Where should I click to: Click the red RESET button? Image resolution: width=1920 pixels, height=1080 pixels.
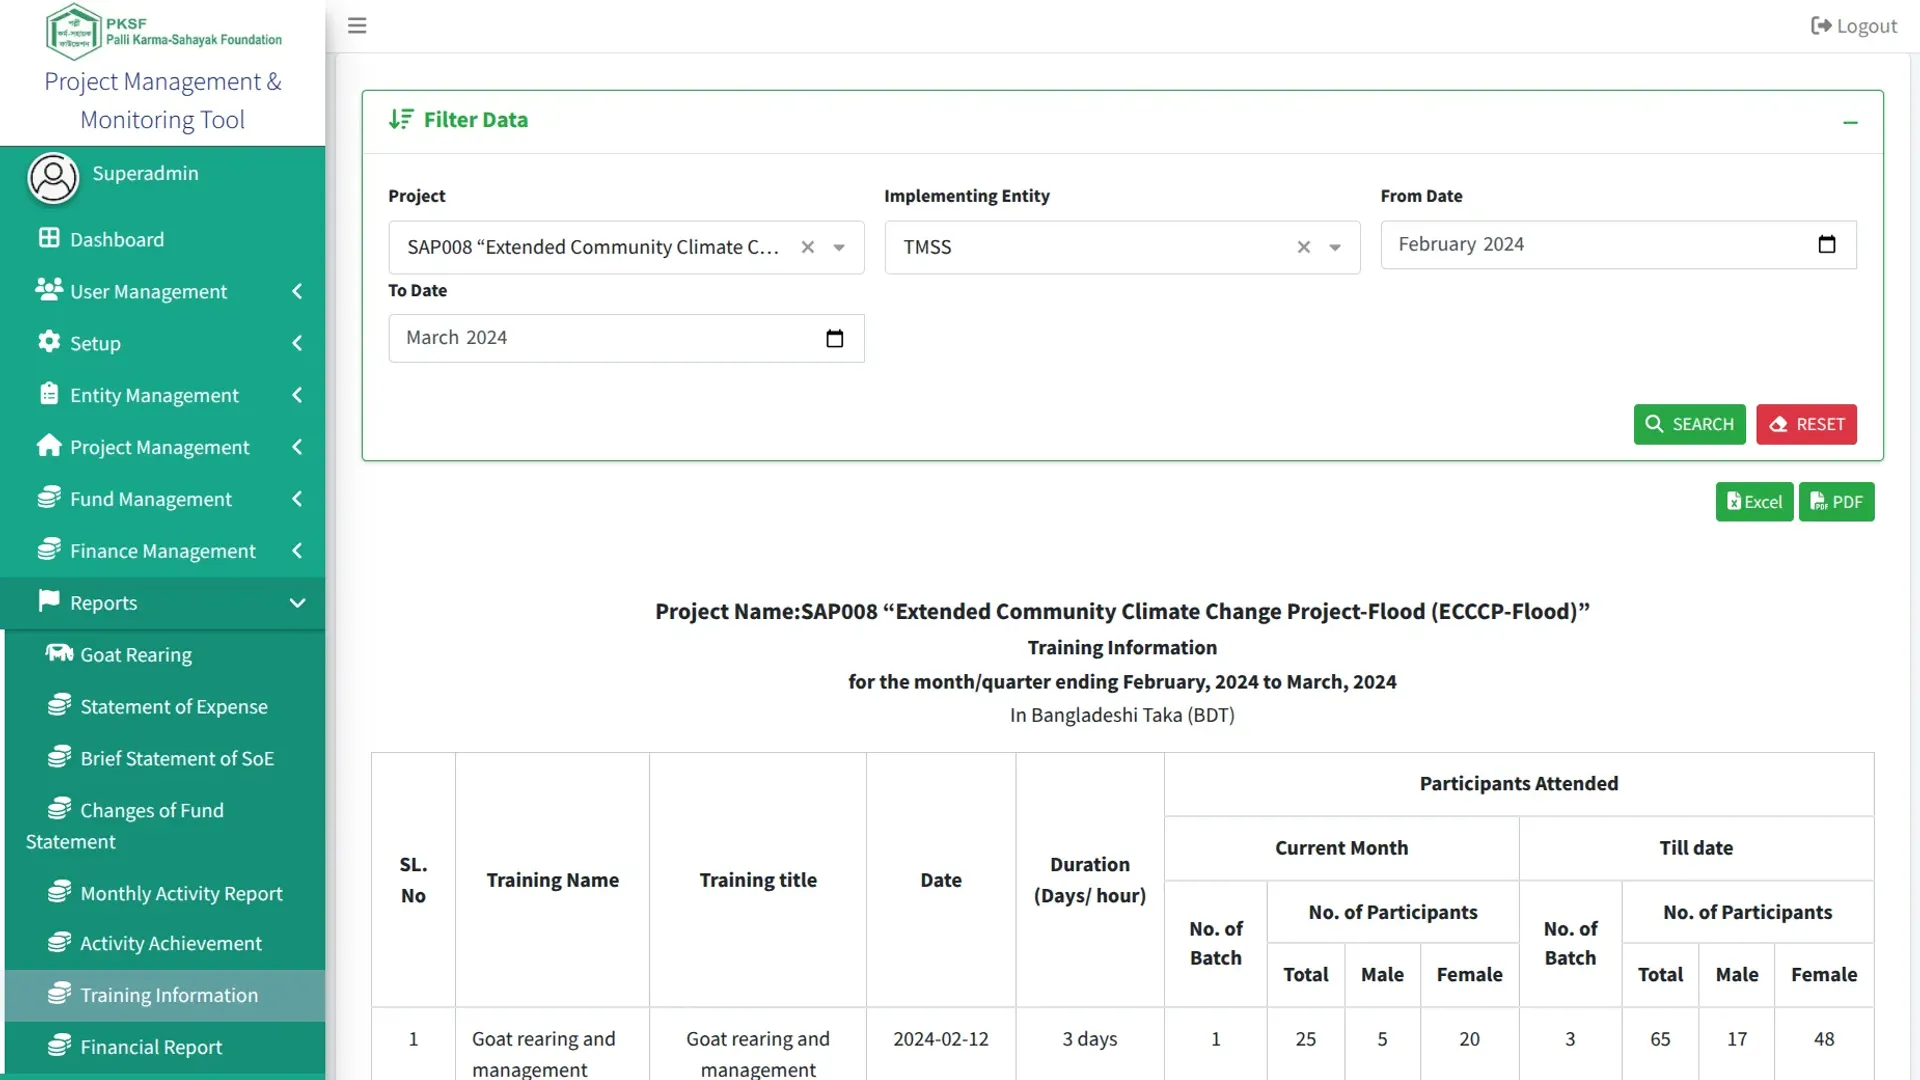[x=1806, y=424]
